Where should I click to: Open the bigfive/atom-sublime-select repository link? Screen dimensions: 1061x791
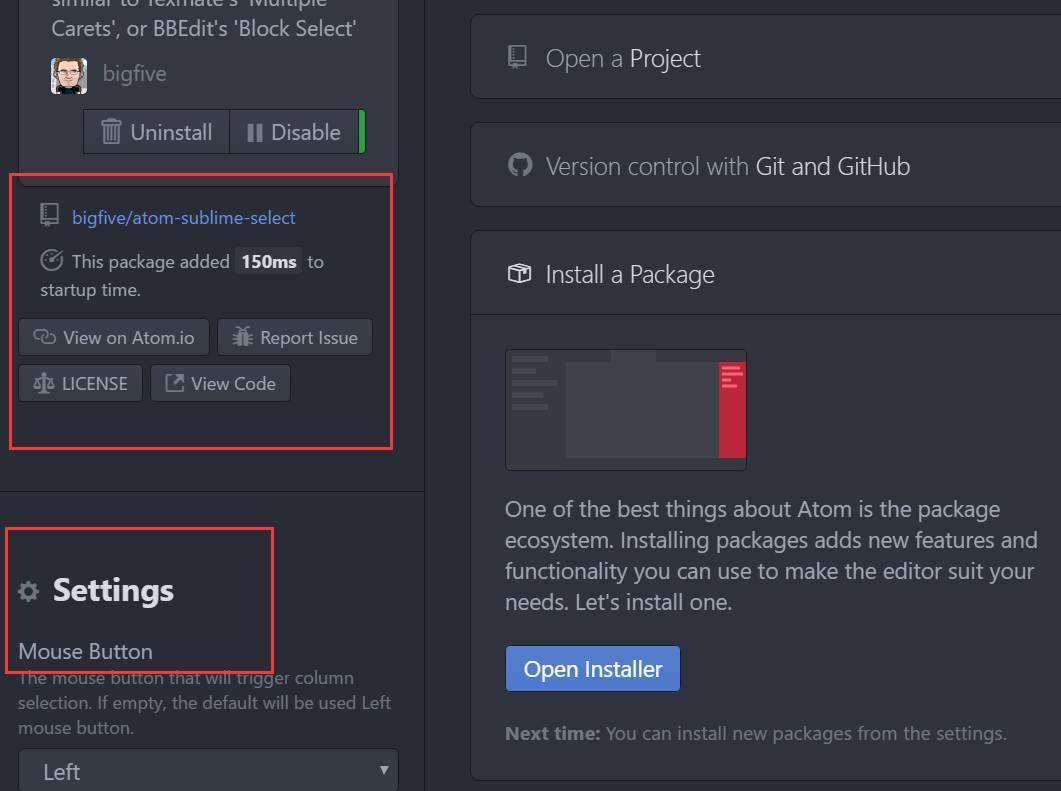[183, 217]
